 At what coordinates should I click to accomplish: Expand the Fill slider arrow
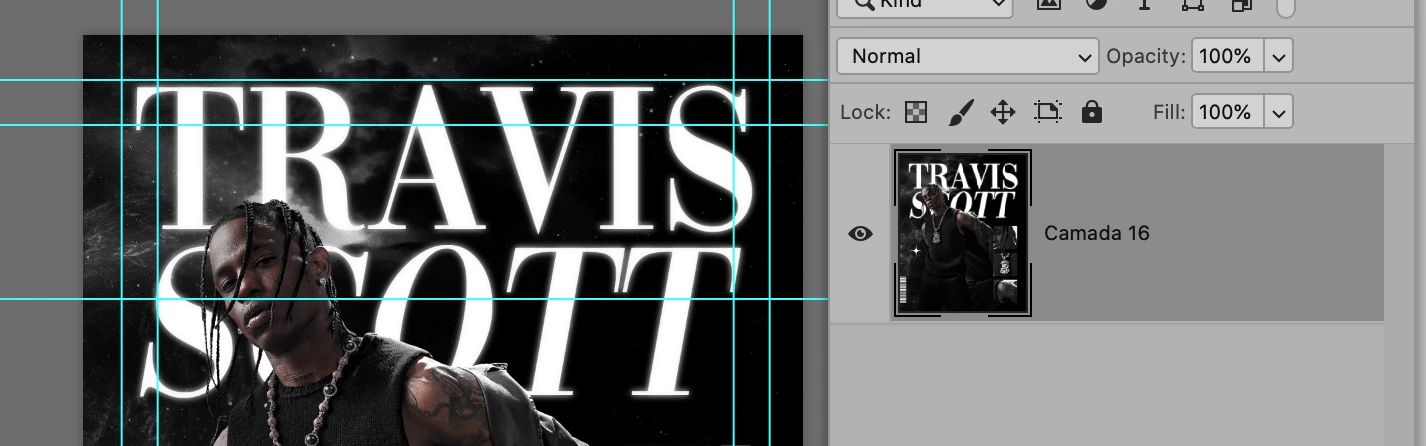[x=1279, y=112]
